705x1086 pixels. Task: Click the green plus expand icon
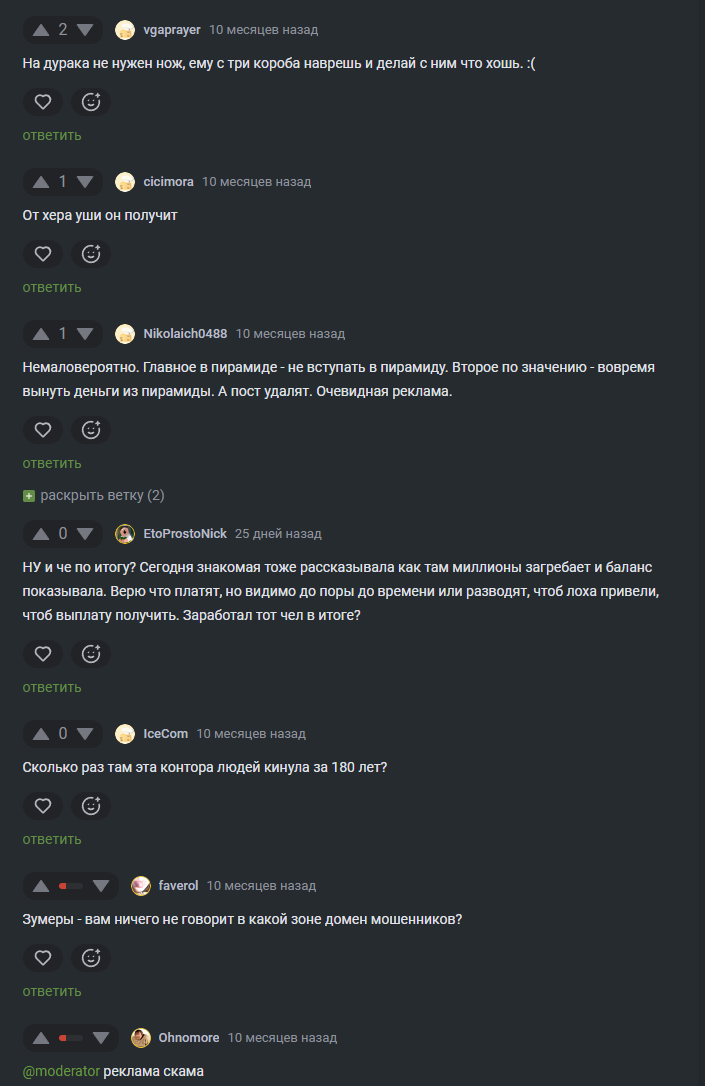point(29,495)
